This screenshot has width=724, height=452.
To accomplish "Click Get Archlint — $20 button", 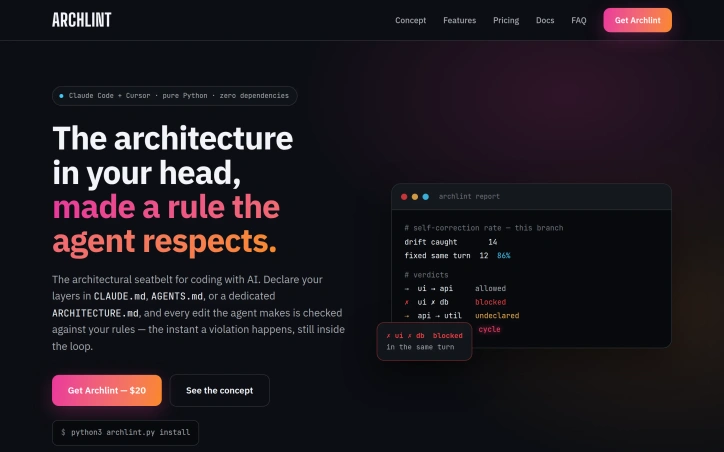I will pos(107,391).
